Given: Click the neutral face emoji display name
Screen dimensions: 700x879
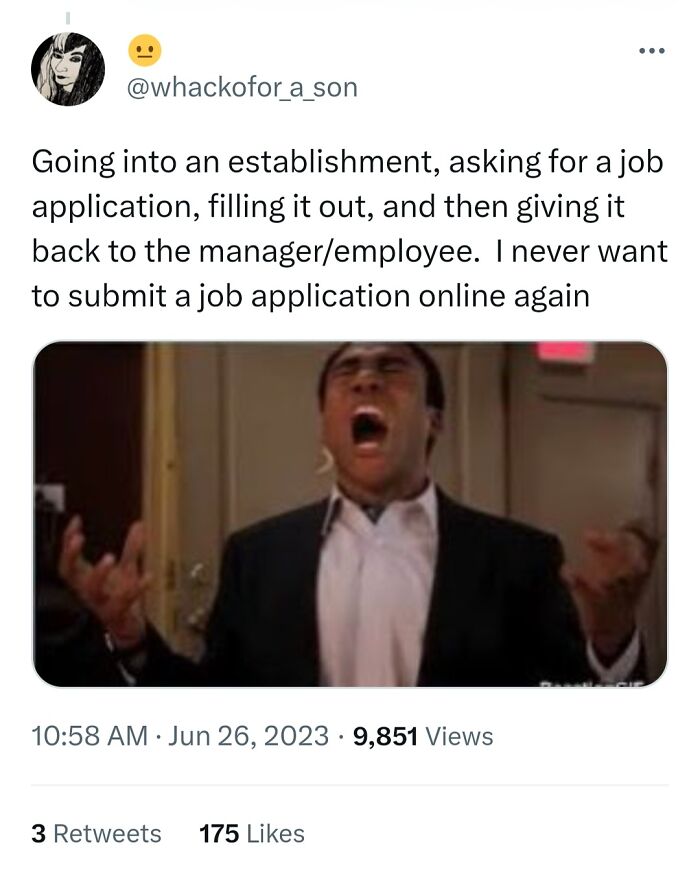Looking at the screenshot, I should tap(144, 50).
